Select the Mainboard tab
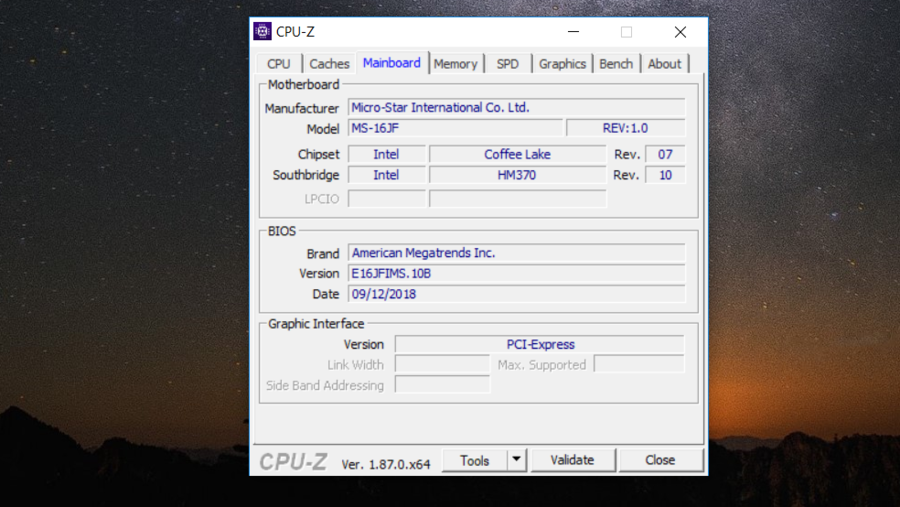Viewport: 900px width, 507px height. point(391,63)
